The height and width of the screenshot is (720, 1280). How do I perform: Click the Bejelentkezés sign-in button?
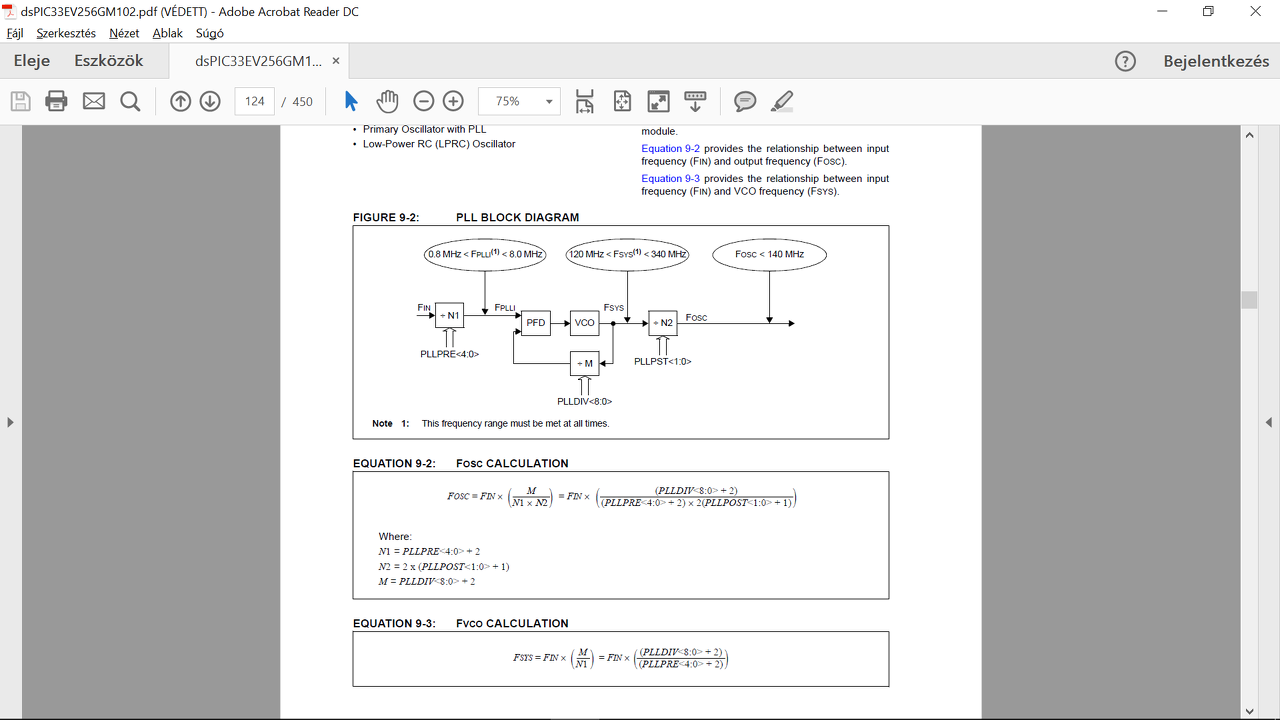click(1216, 61)
